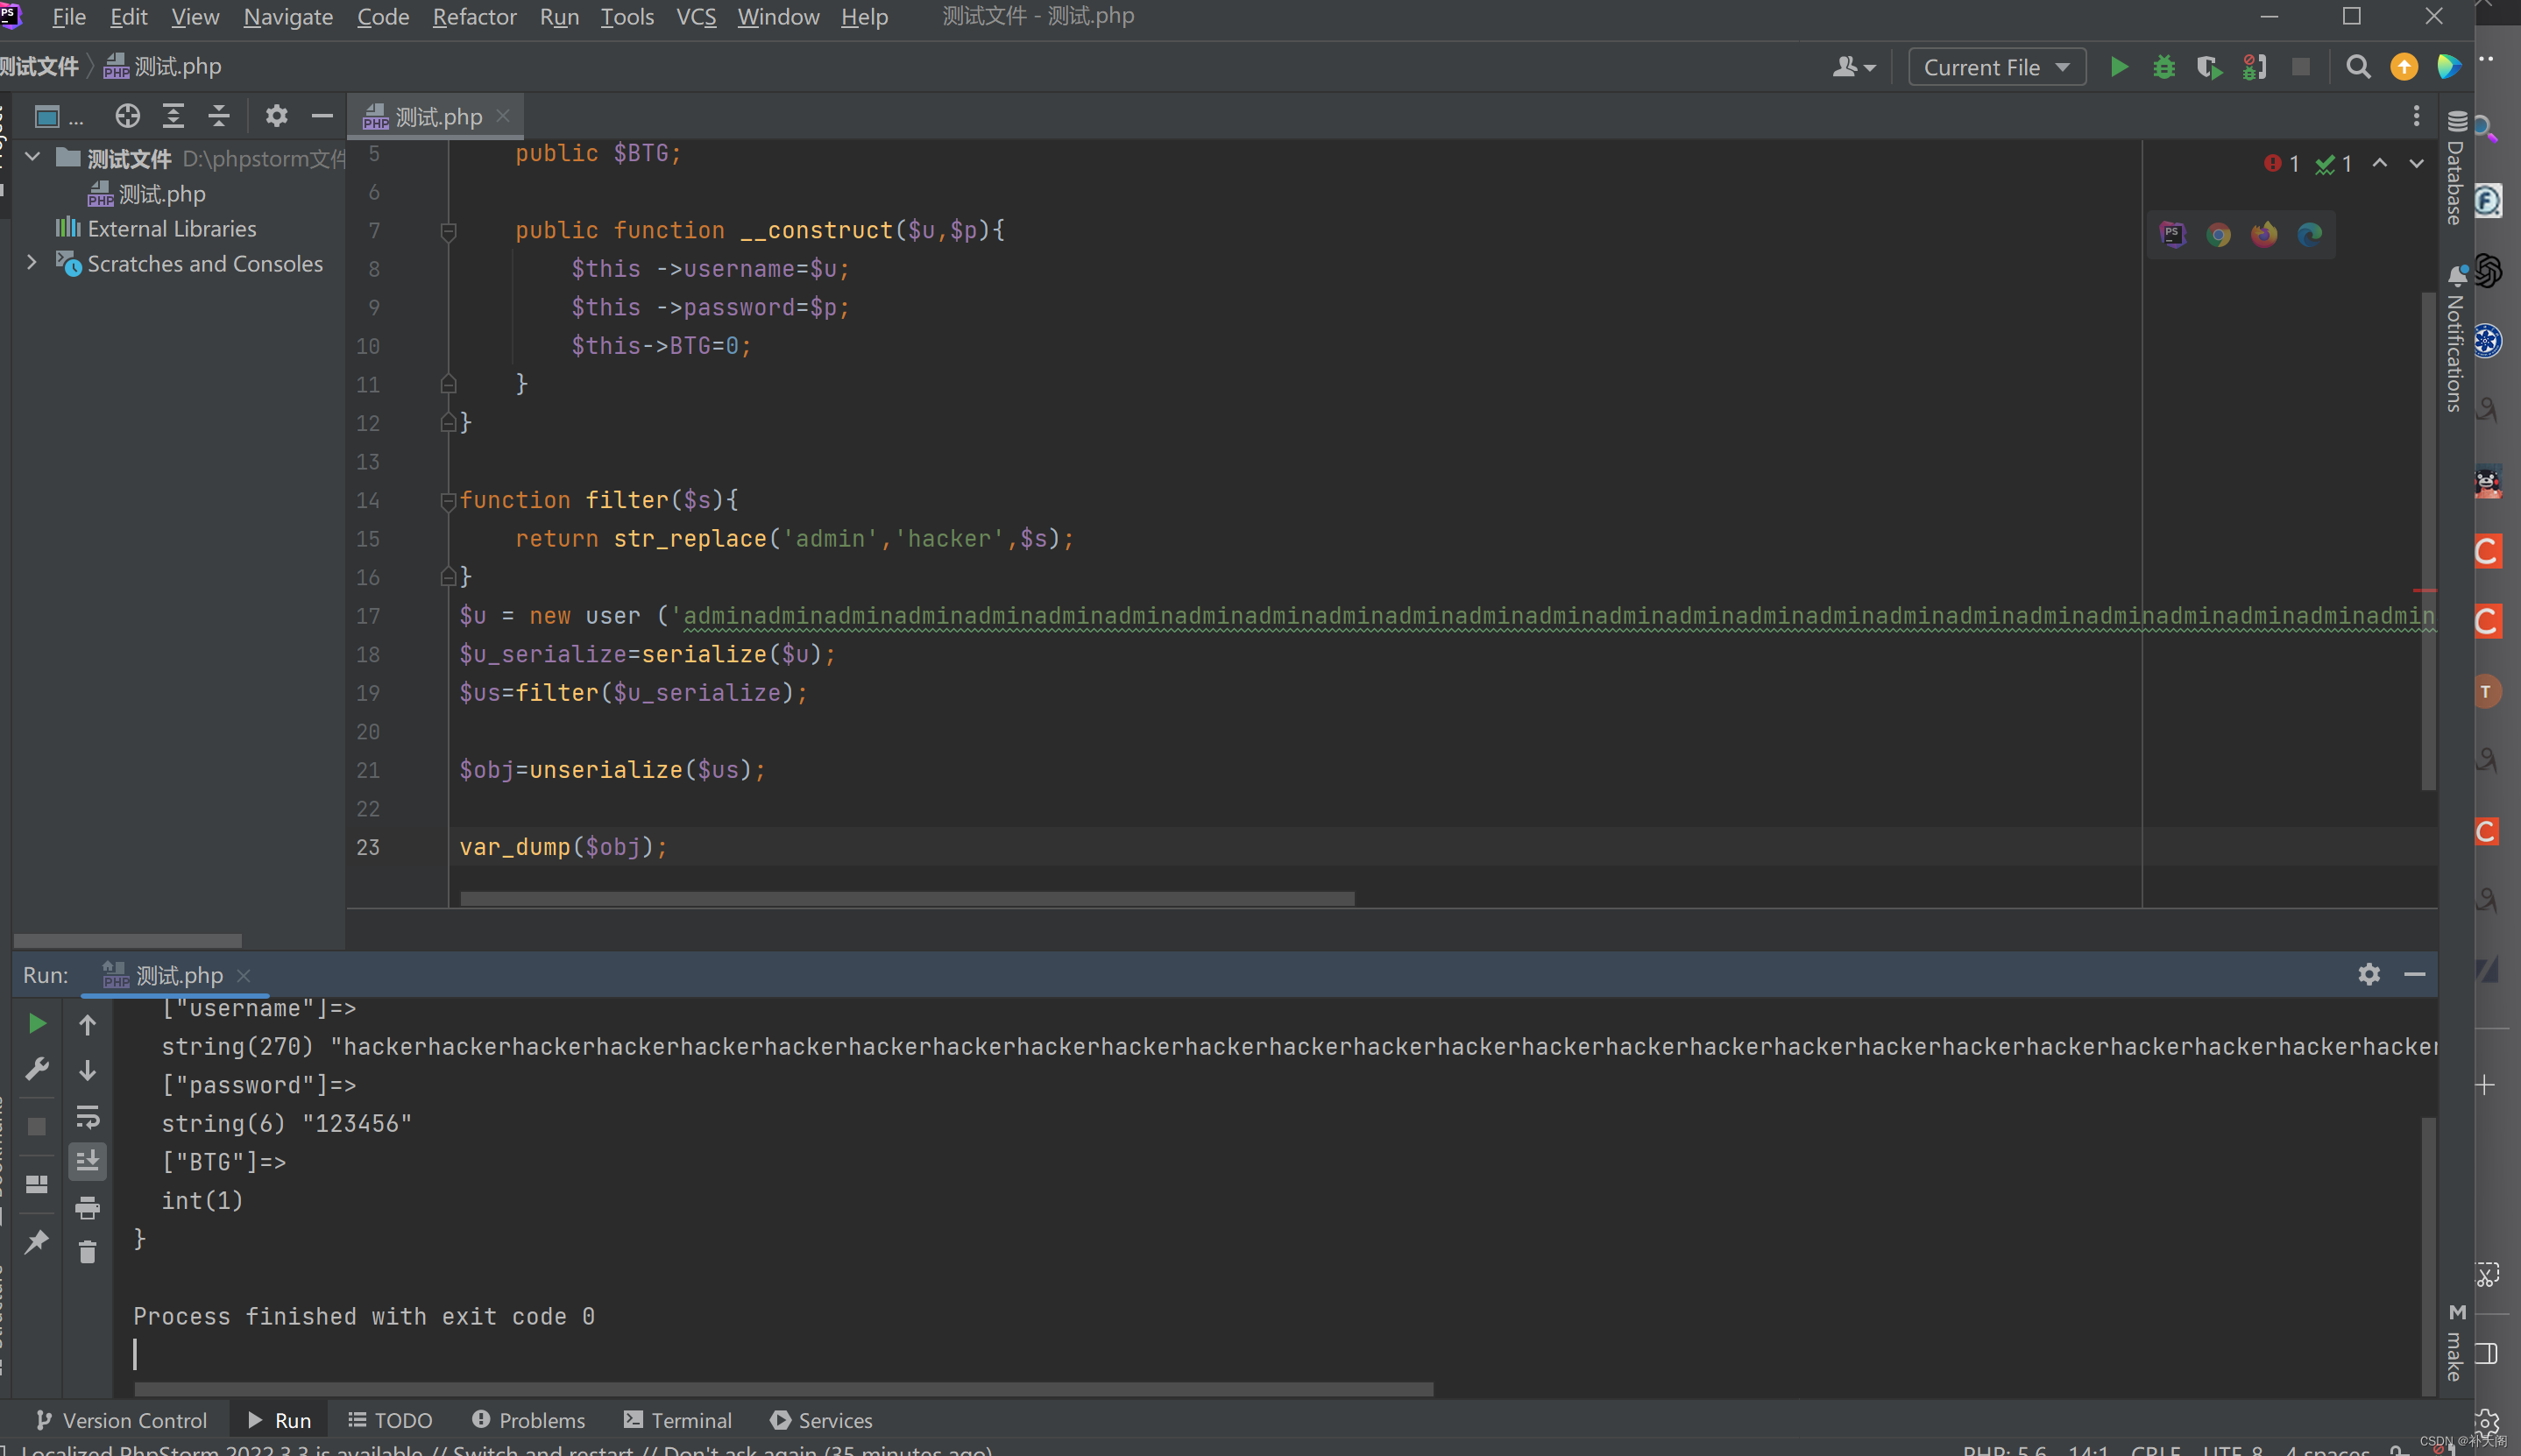Open the Refactor menu
The height and width of the screenshot is (1456, 2521).
click(x=474, y=17)
